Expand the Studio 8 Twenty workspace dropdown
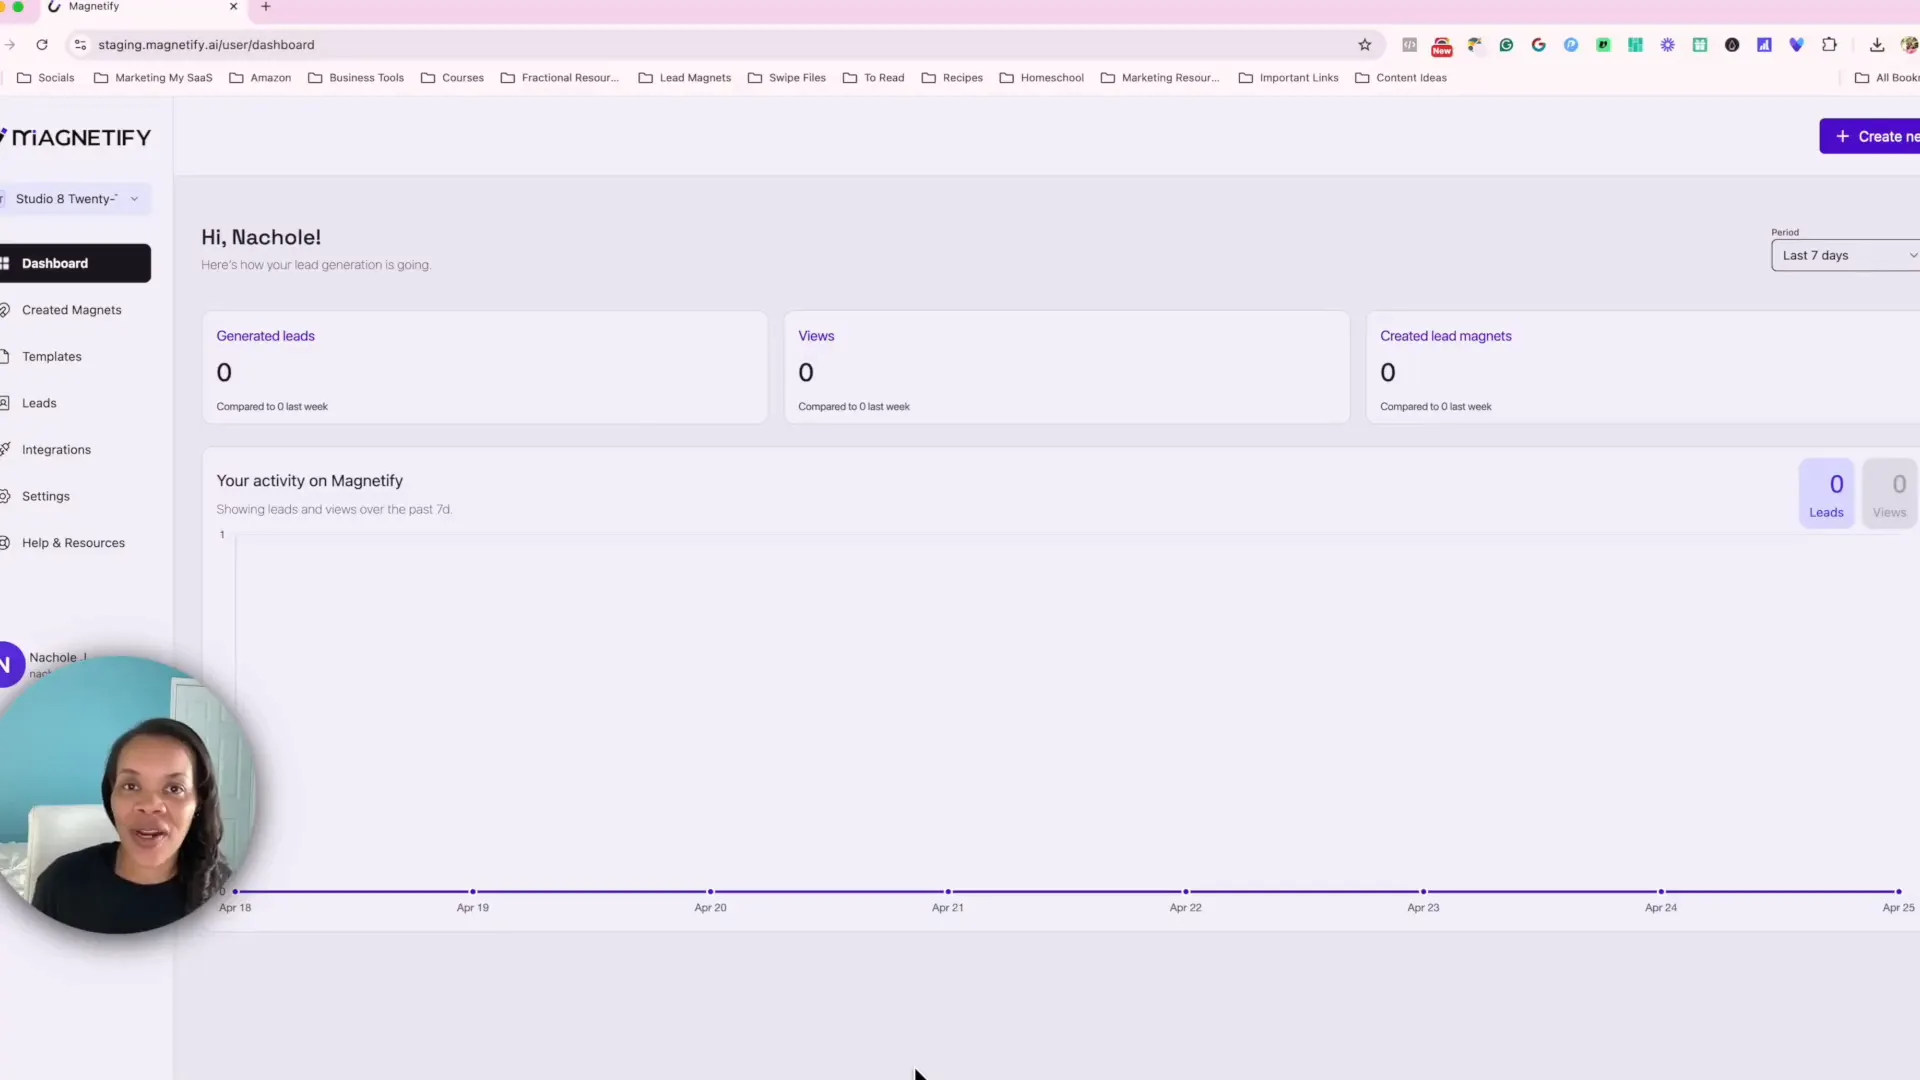Viewport: 1920px width, 1080px height. coord(75,199)
